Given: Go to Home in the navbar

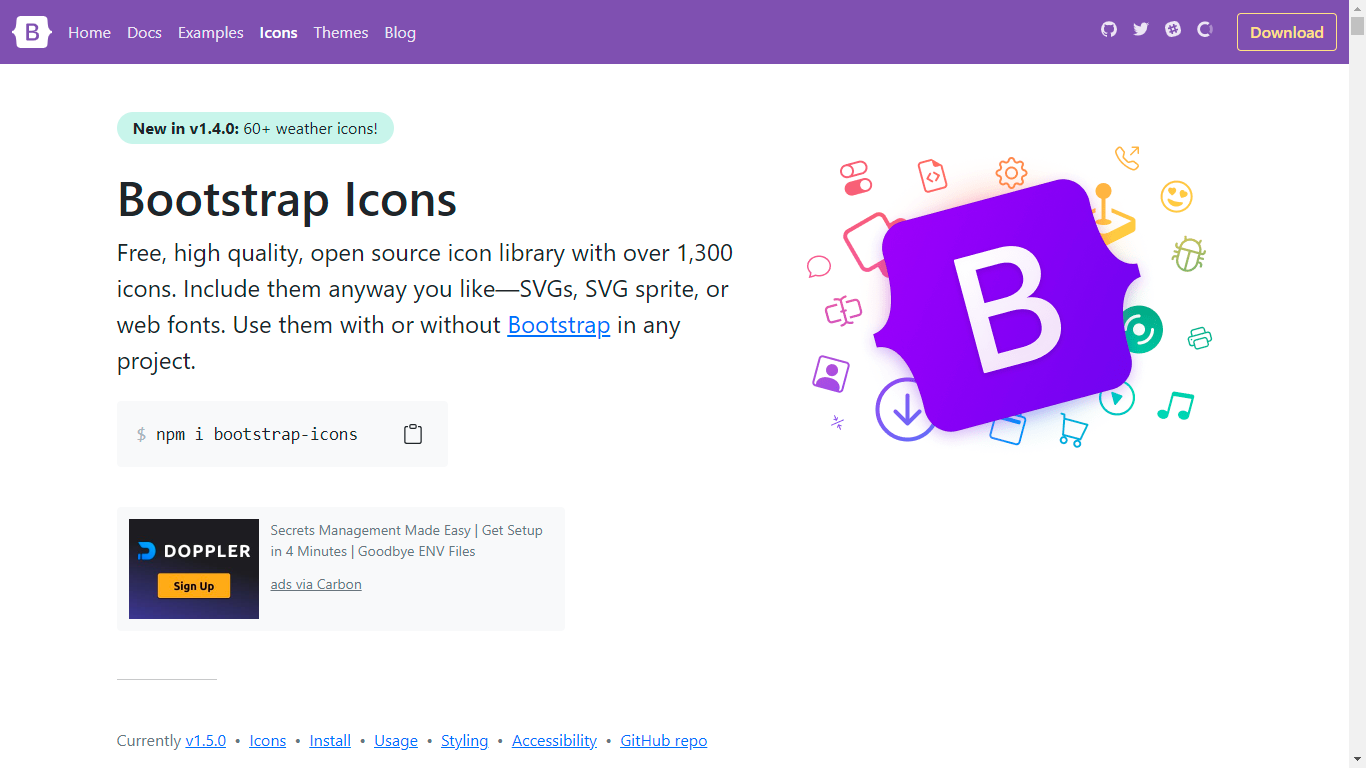Looking at the screenshot, I should (x=89, y=32).
